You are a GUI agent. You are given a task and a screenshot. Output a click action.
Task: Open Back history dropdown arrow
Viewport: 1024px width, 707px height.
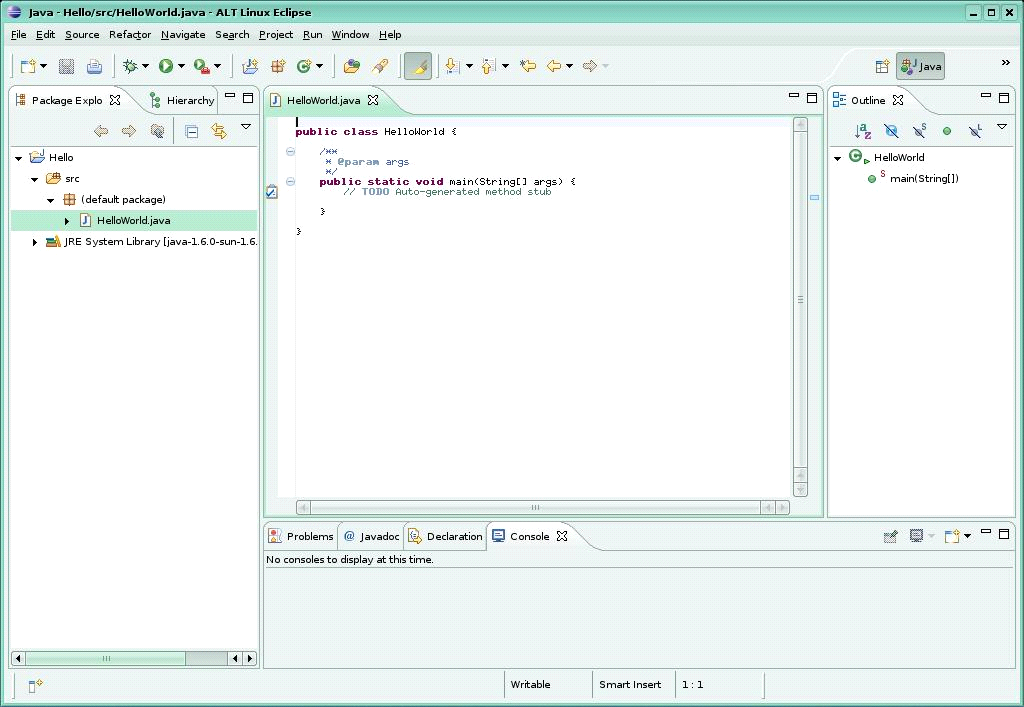pyautogui.click(x=569, y=66)
